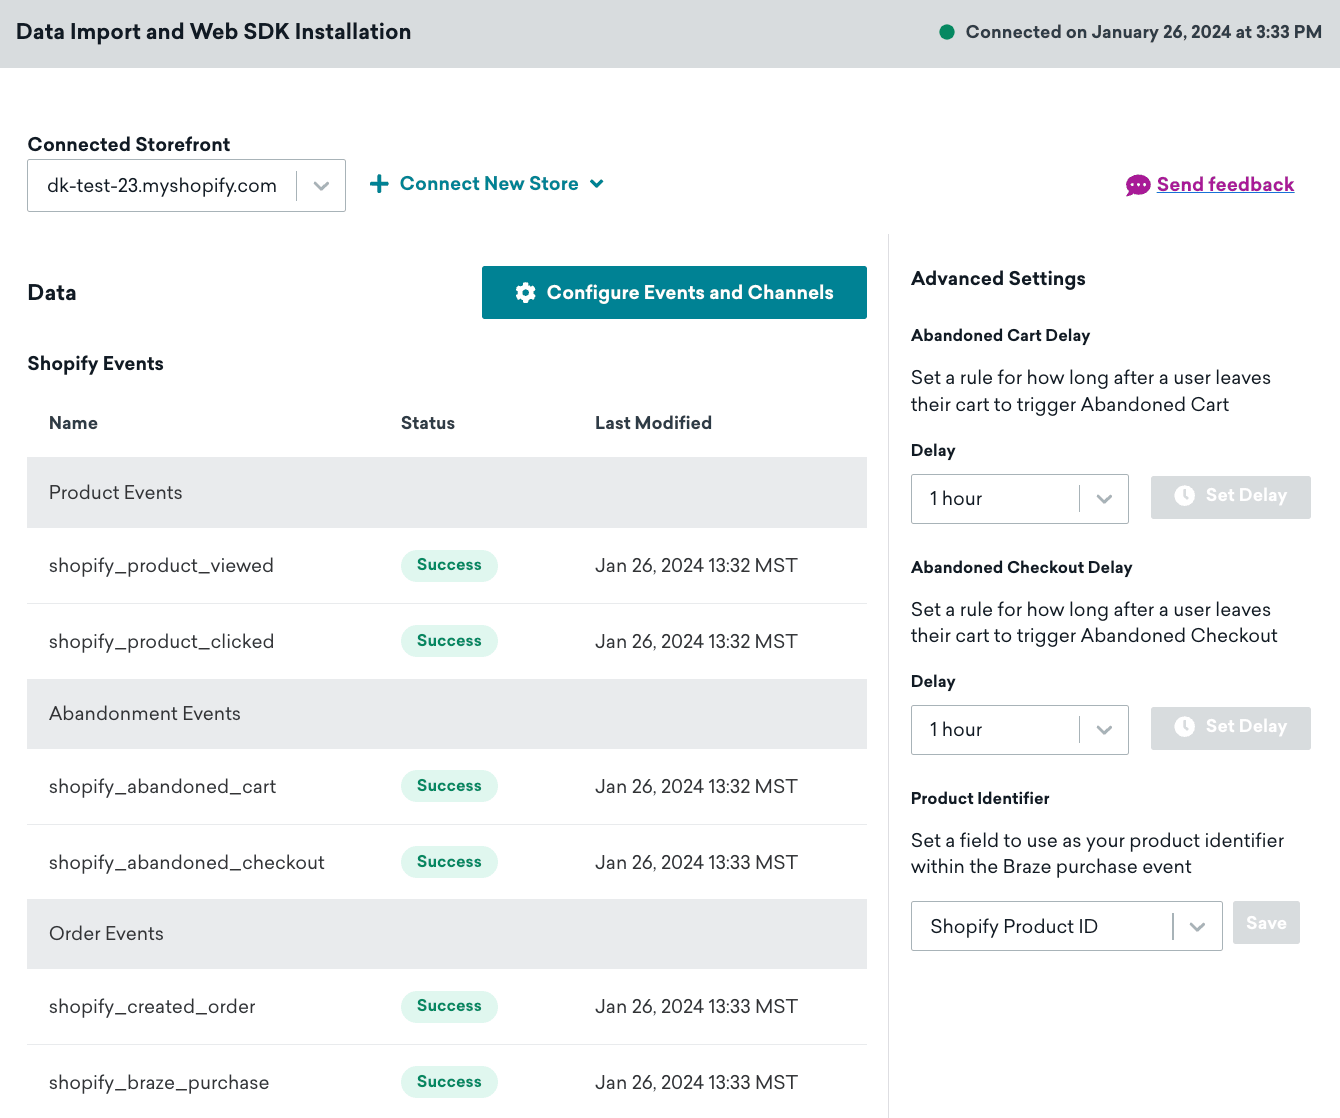Click the gear icon on Configure Events button
This screenshot has width=1340, height=1118.
(525, 293)
